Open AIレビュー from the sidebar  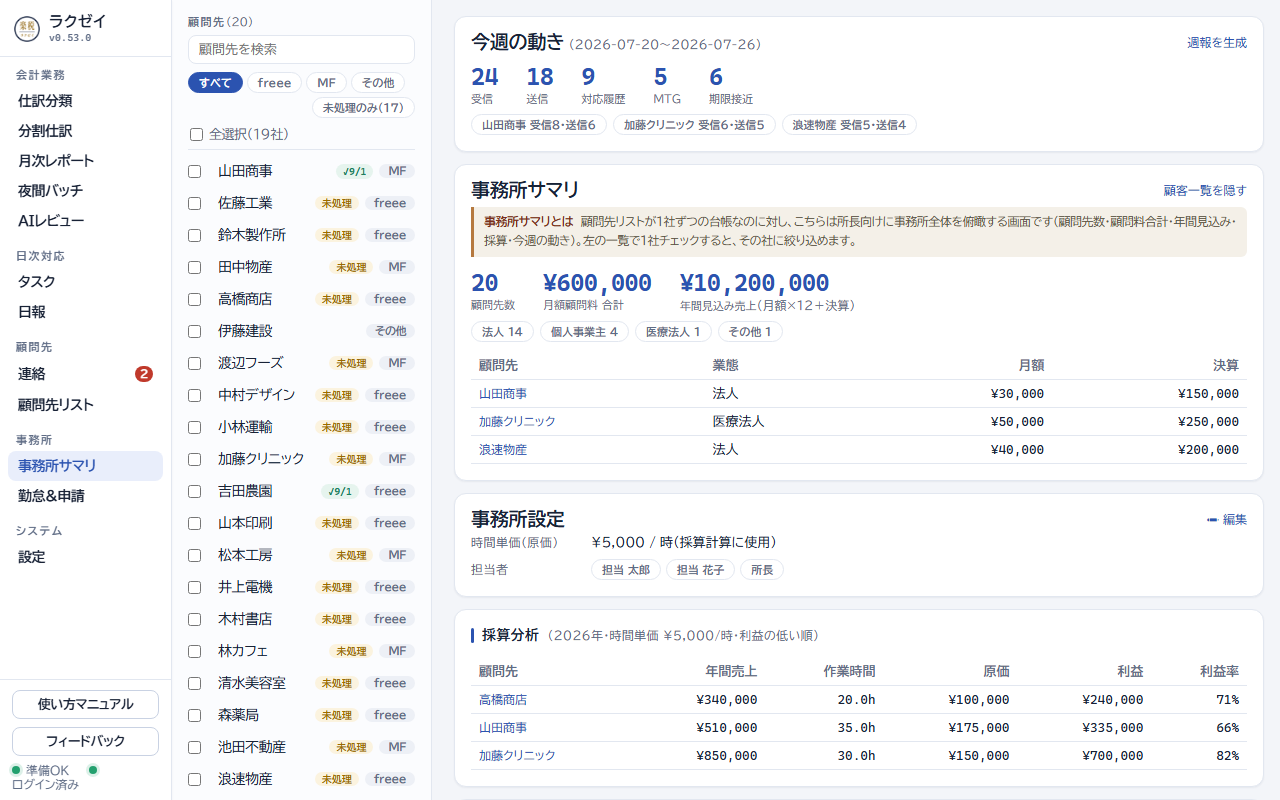85,221
